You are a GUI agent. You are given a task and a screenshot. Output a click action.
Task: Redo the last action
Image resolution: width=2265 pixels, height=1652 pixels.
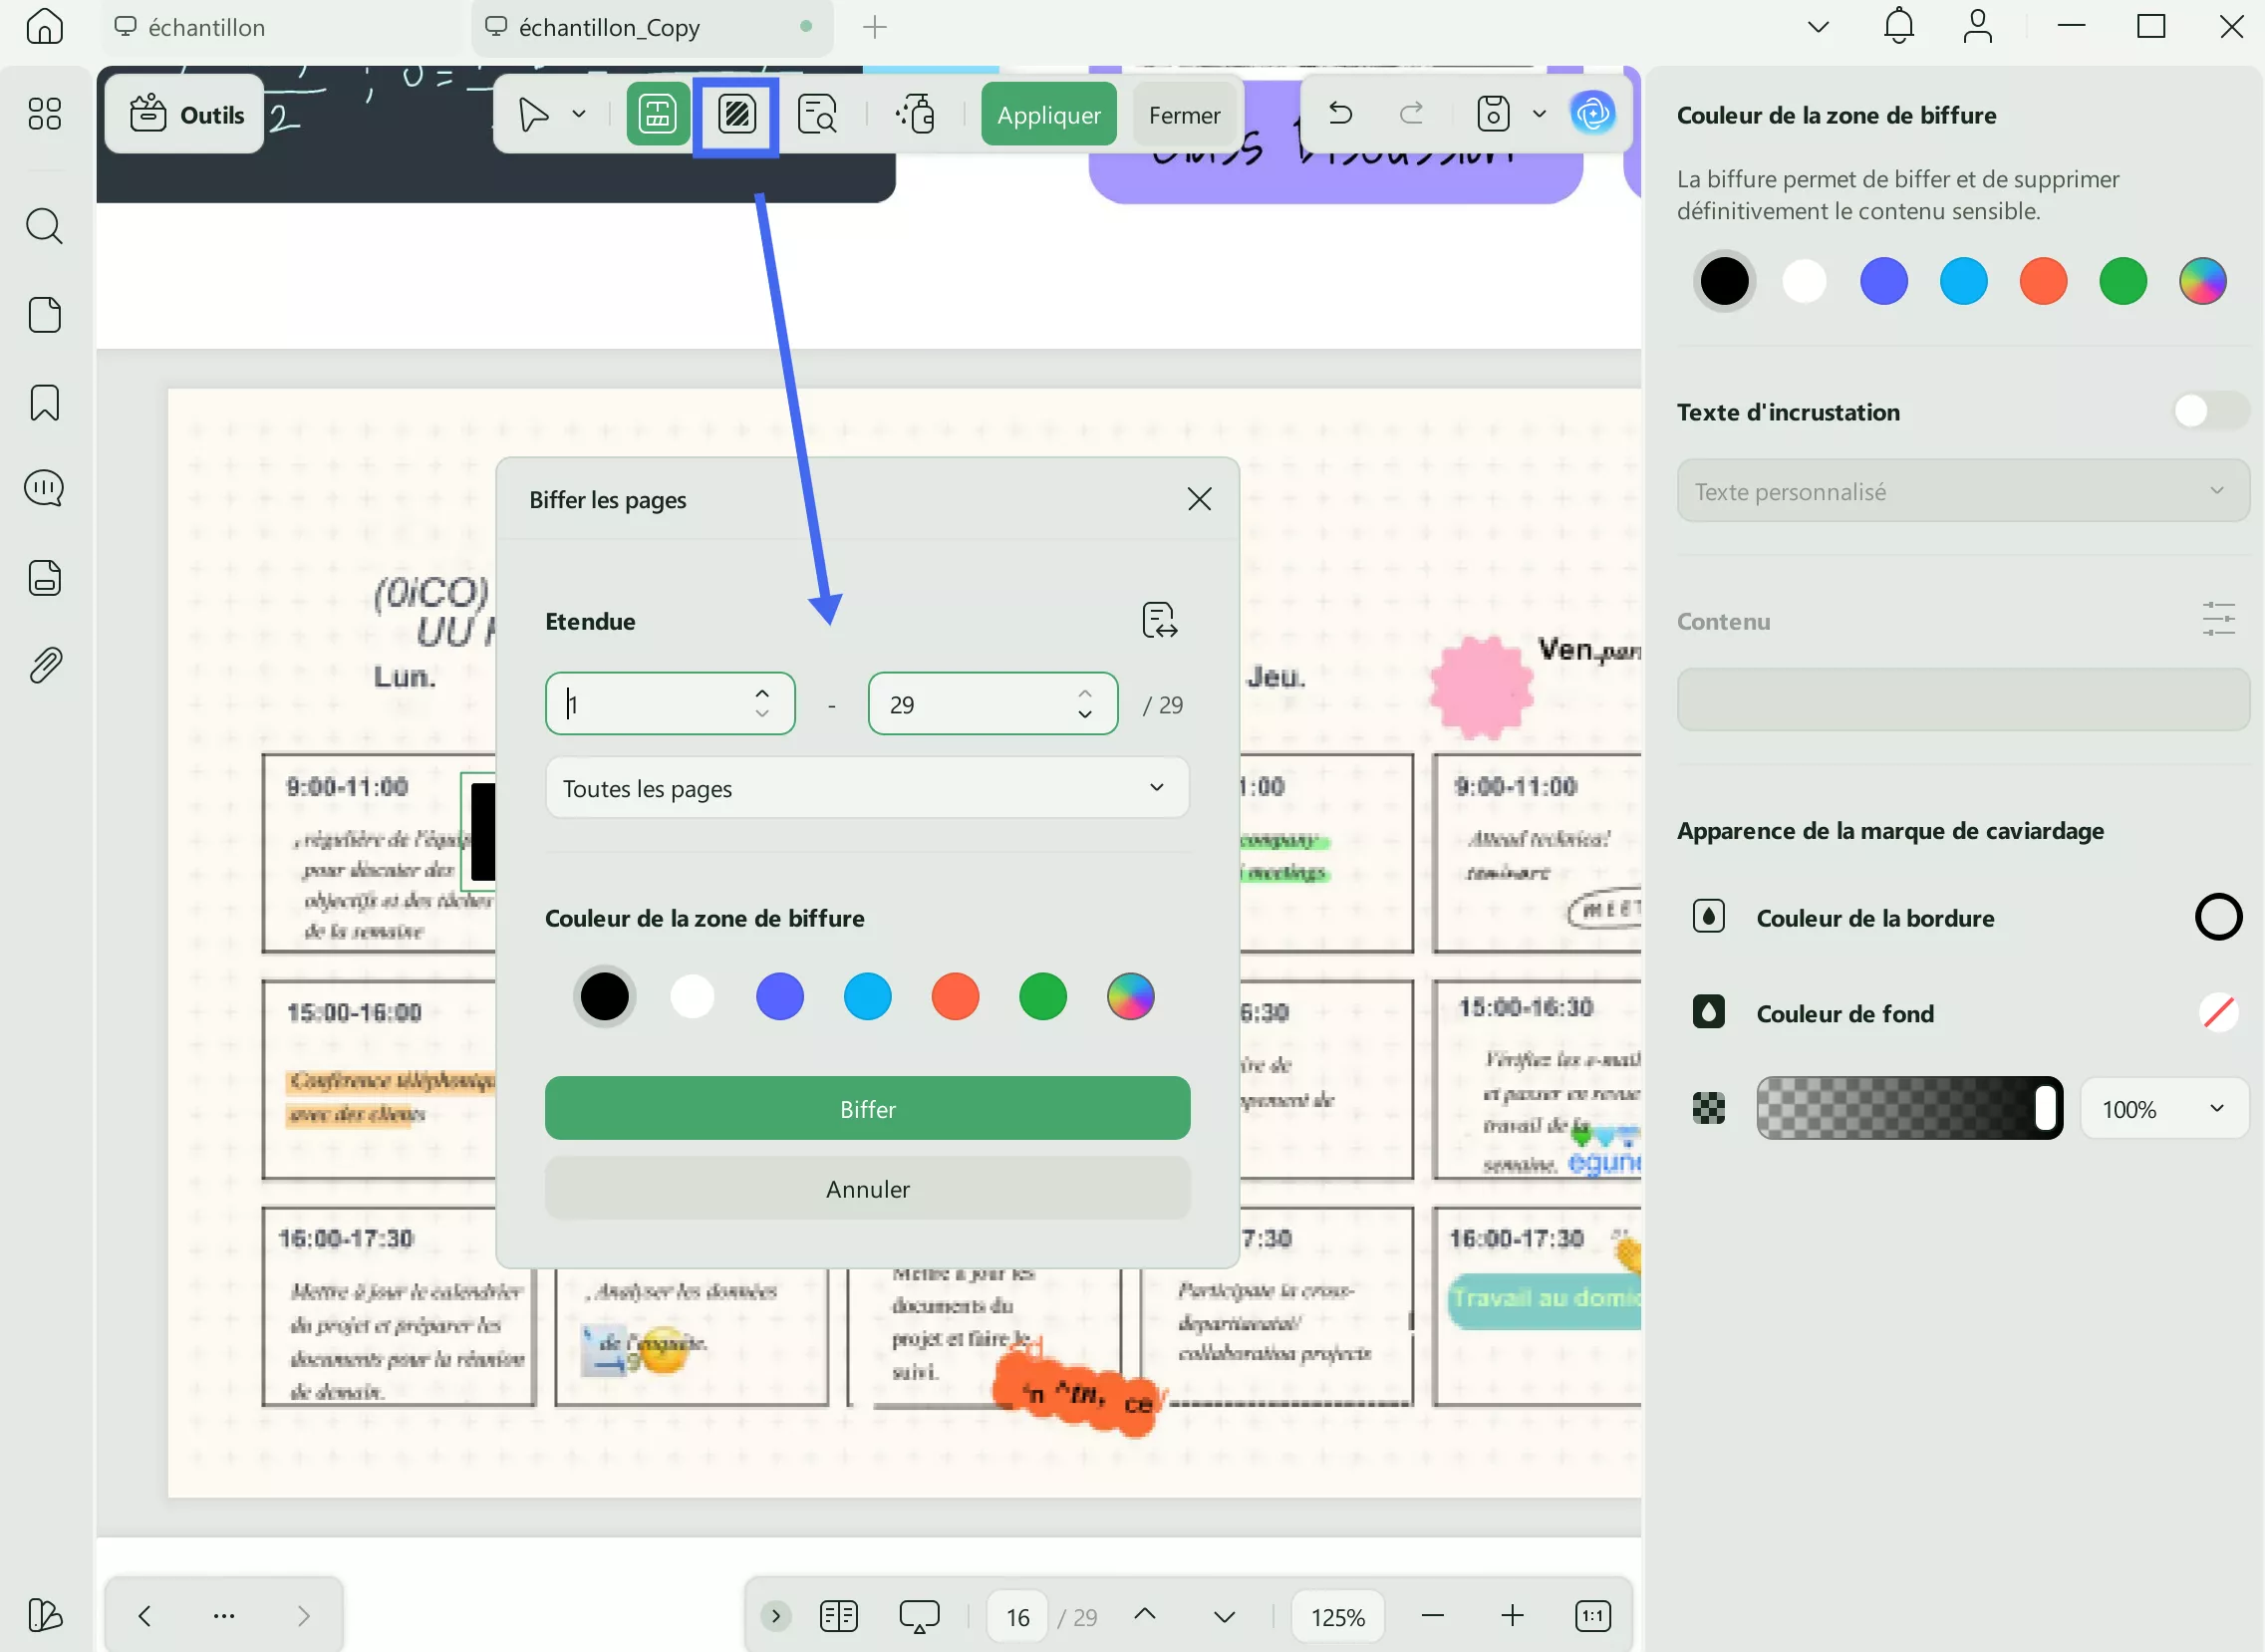(x=1411, y=112)
